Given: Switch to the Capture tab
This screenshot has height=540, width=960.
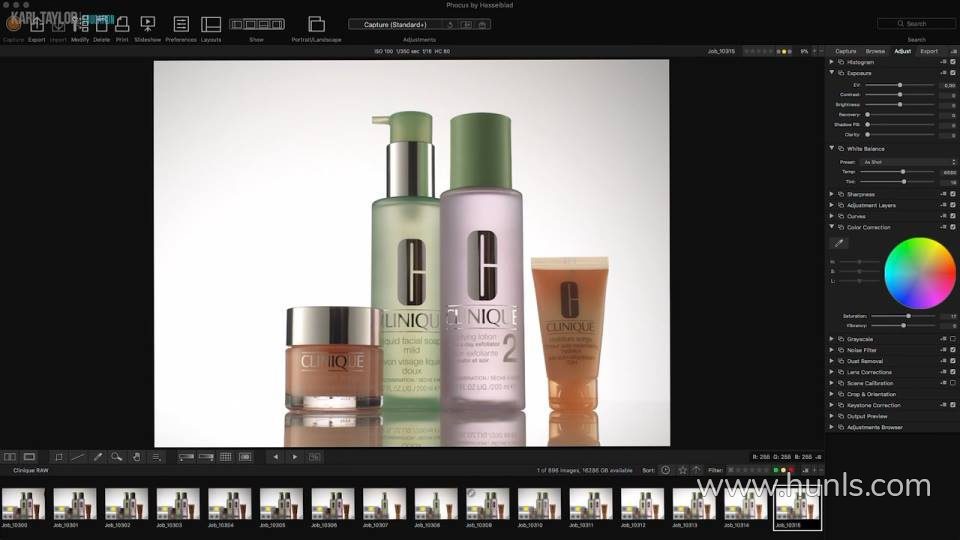Looking at the screenshot, I should tap(846, 51).
